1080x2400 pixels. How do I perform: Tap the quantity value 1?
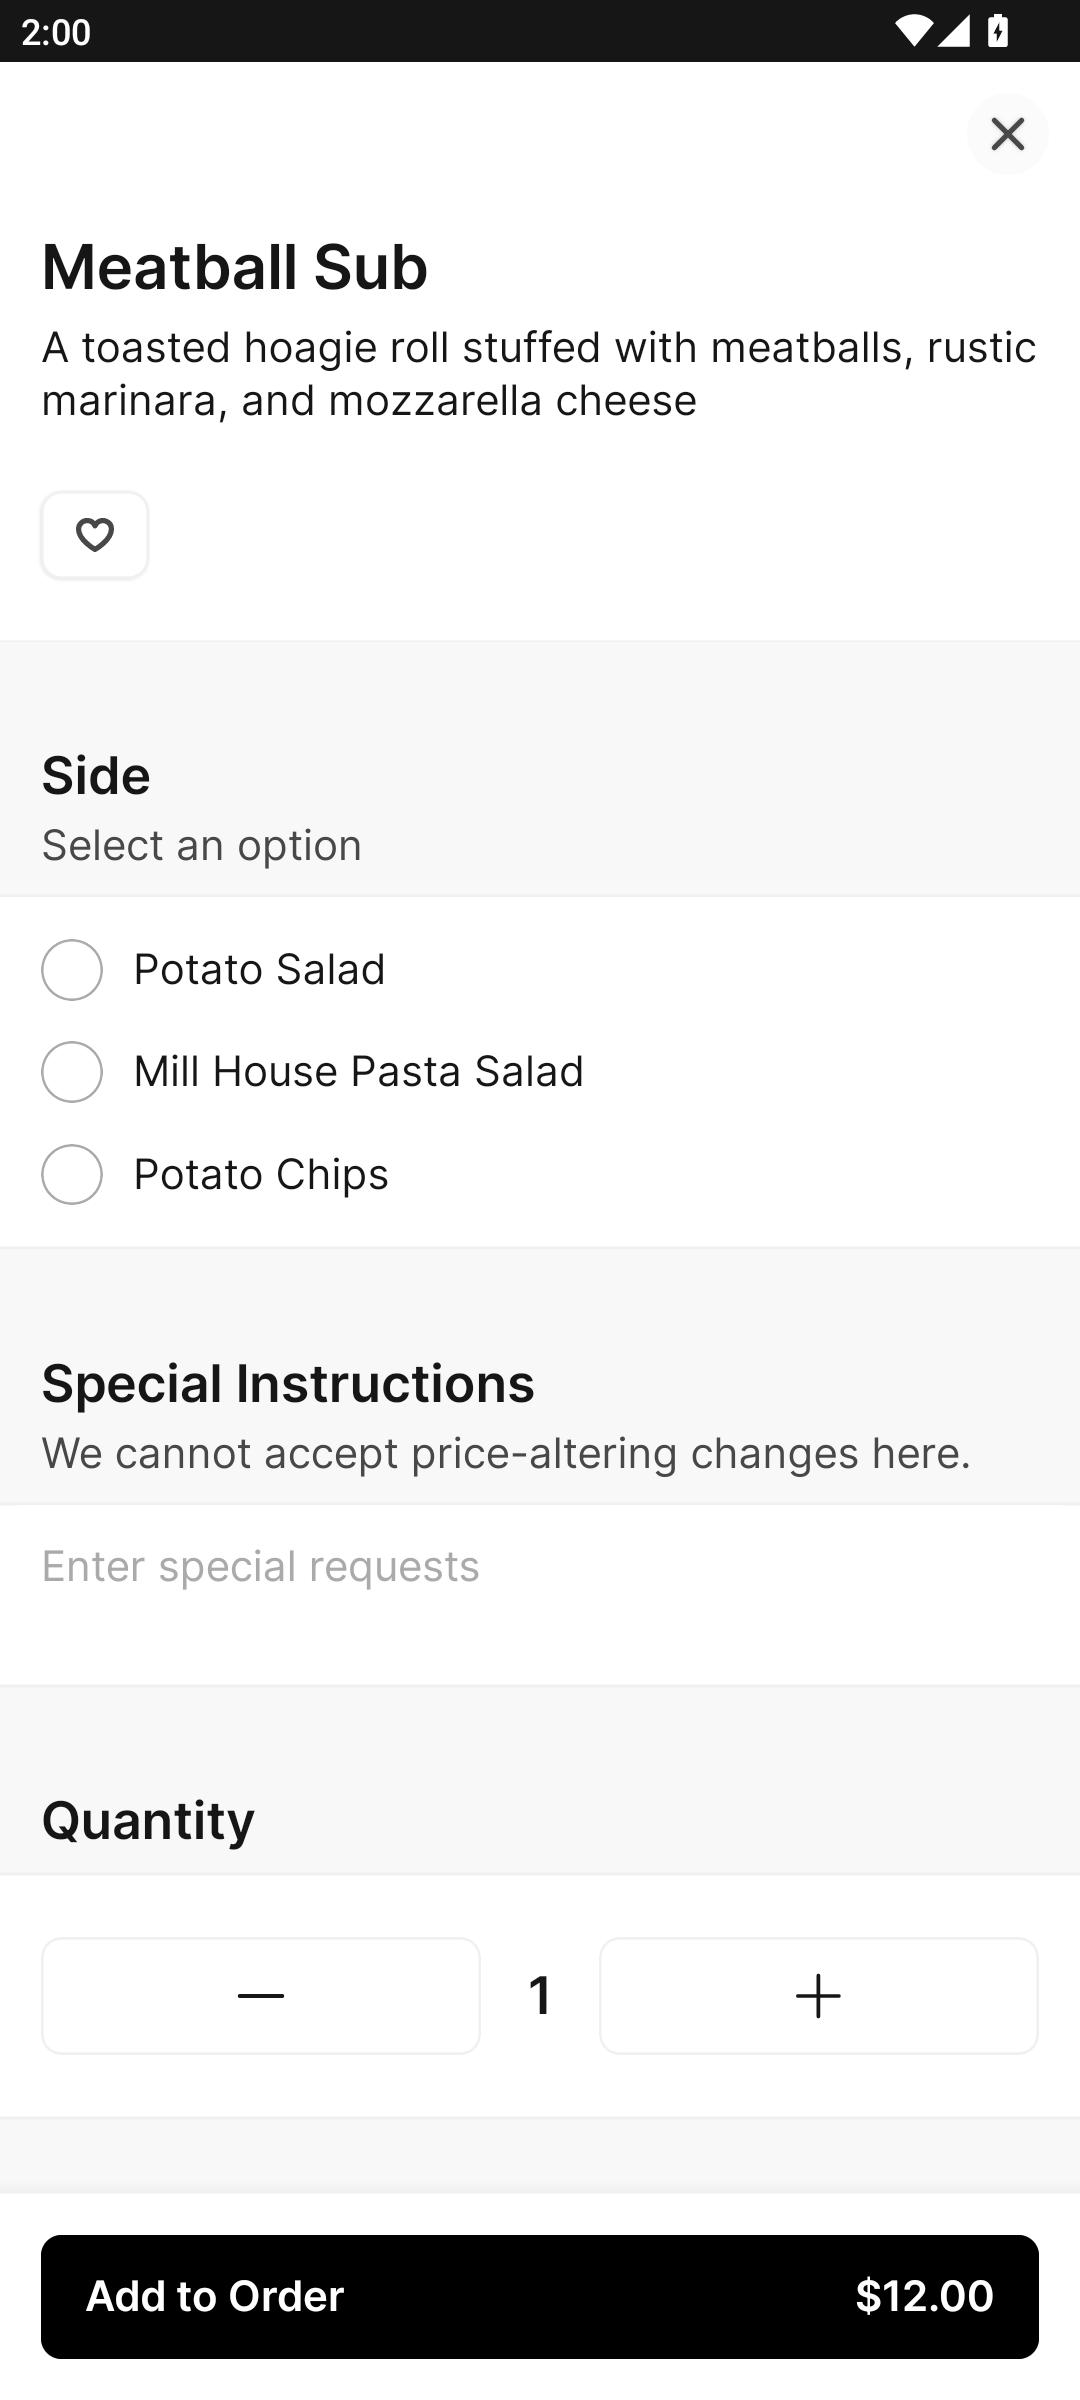tap(540, 1996)
